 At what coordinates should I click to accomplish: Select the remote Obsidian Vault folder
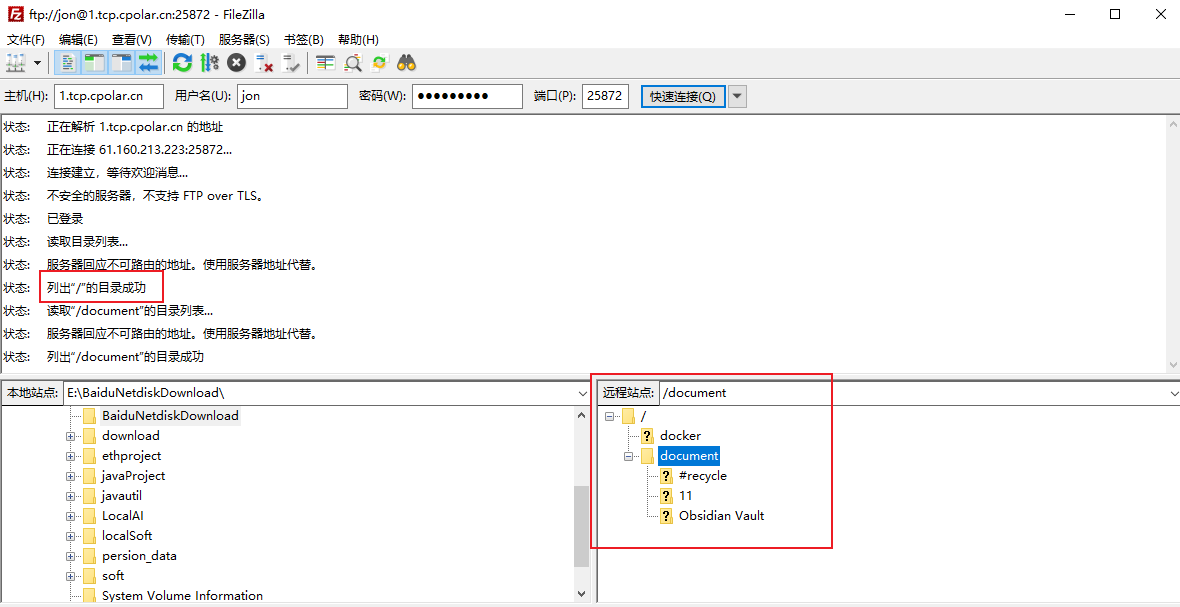point(722,516)
